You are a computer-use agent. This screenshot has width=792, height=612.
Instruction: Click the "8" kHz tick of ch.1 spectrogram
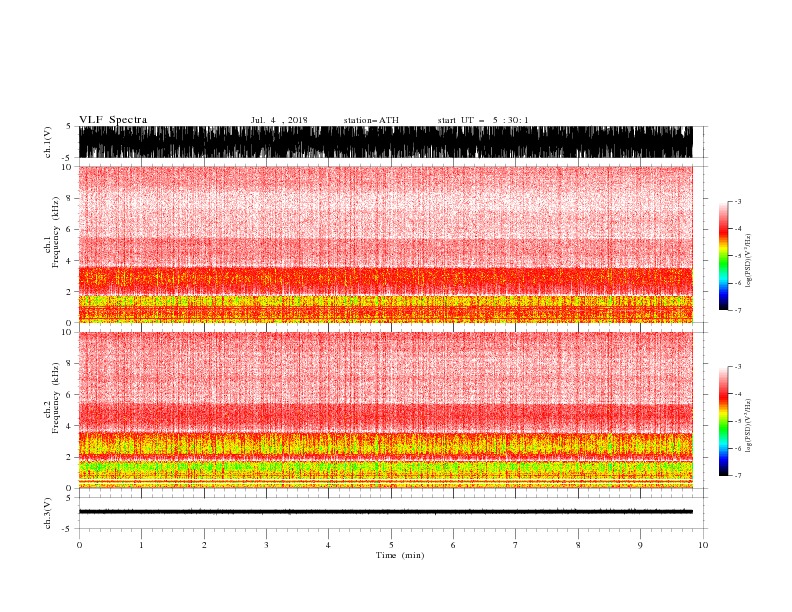coord(69,198)
